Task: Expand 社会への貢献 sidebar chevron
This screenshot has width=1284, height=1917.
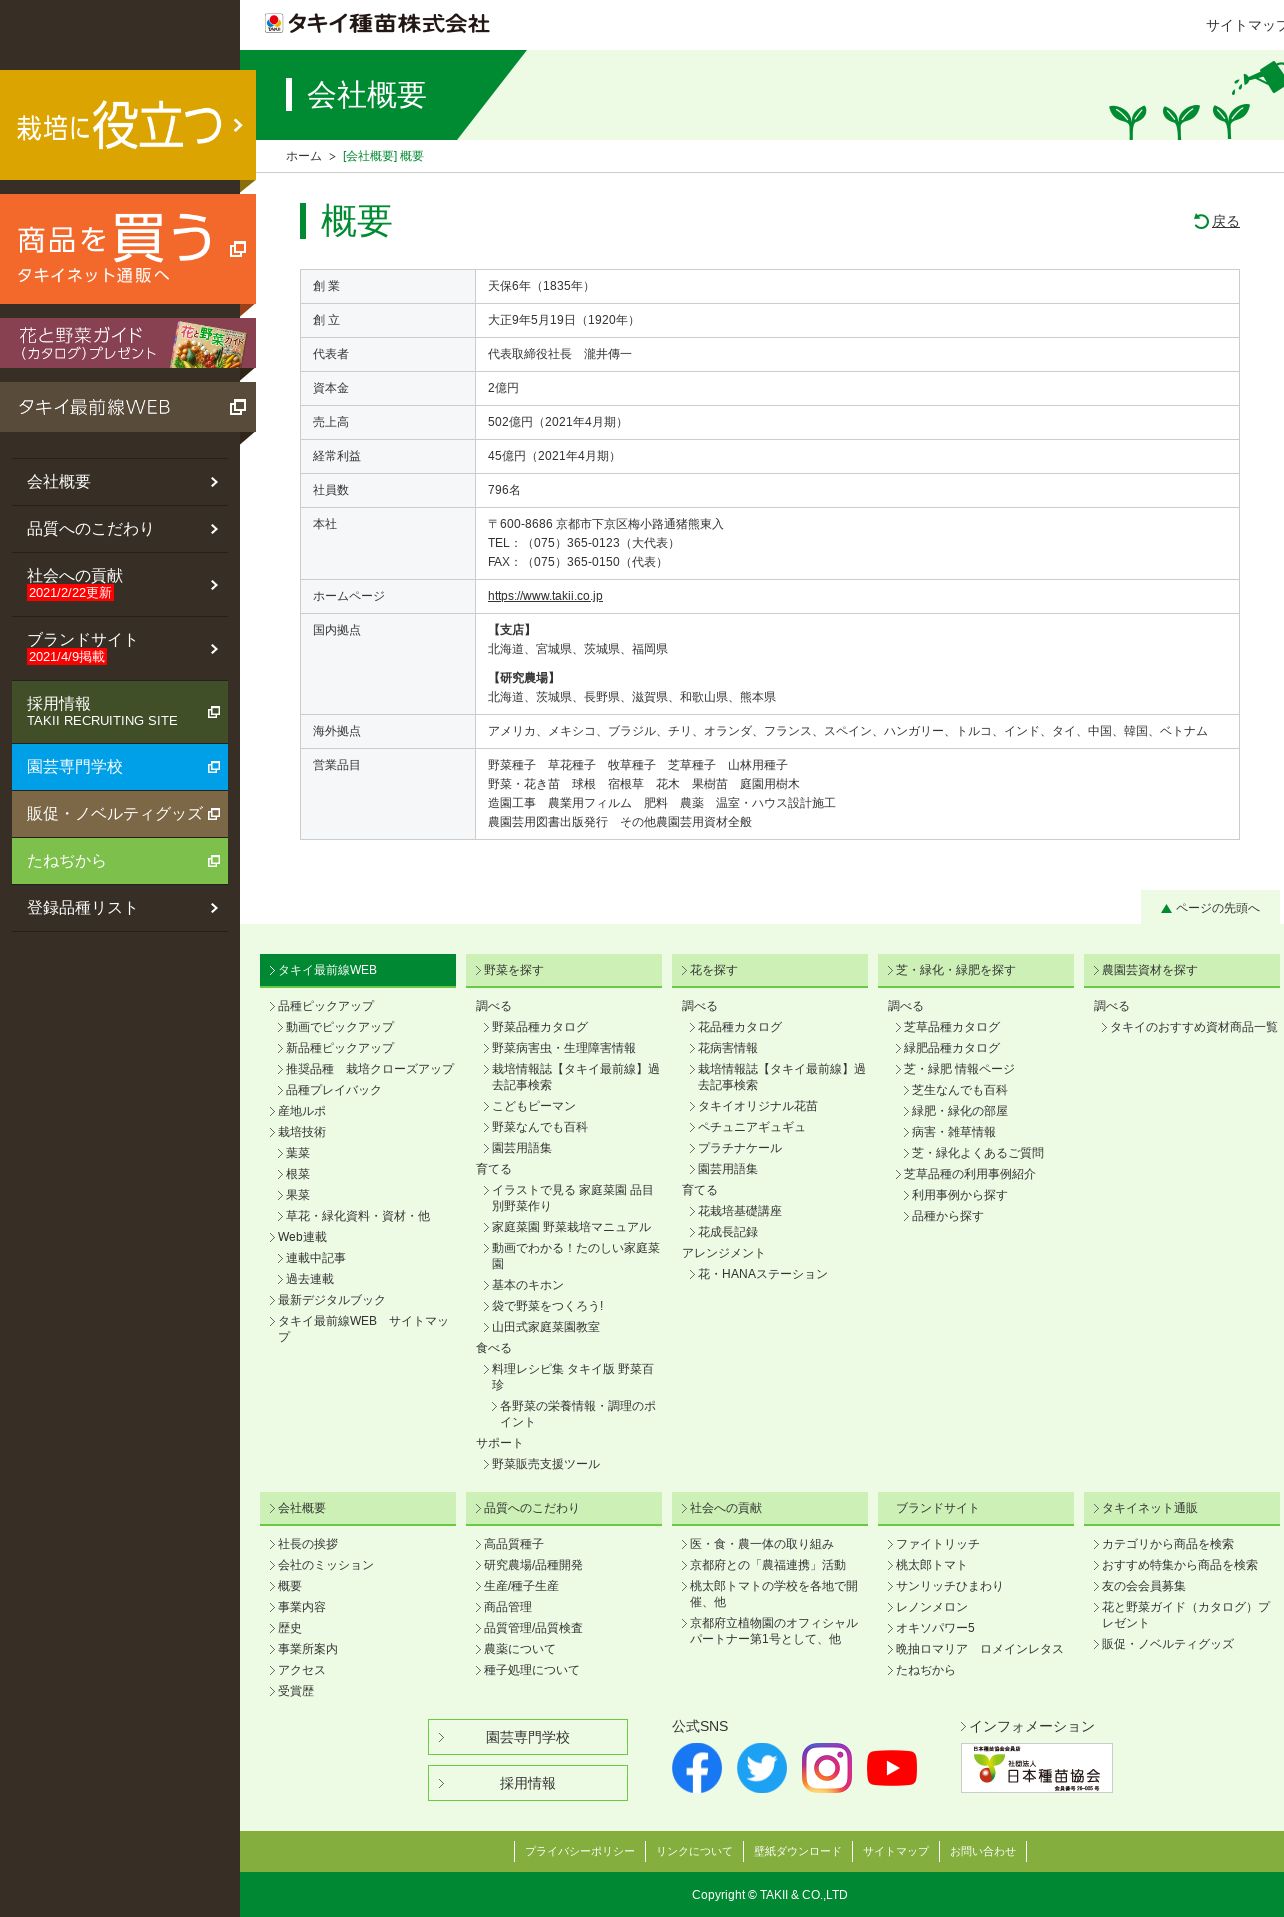Action: click(214, 585)
